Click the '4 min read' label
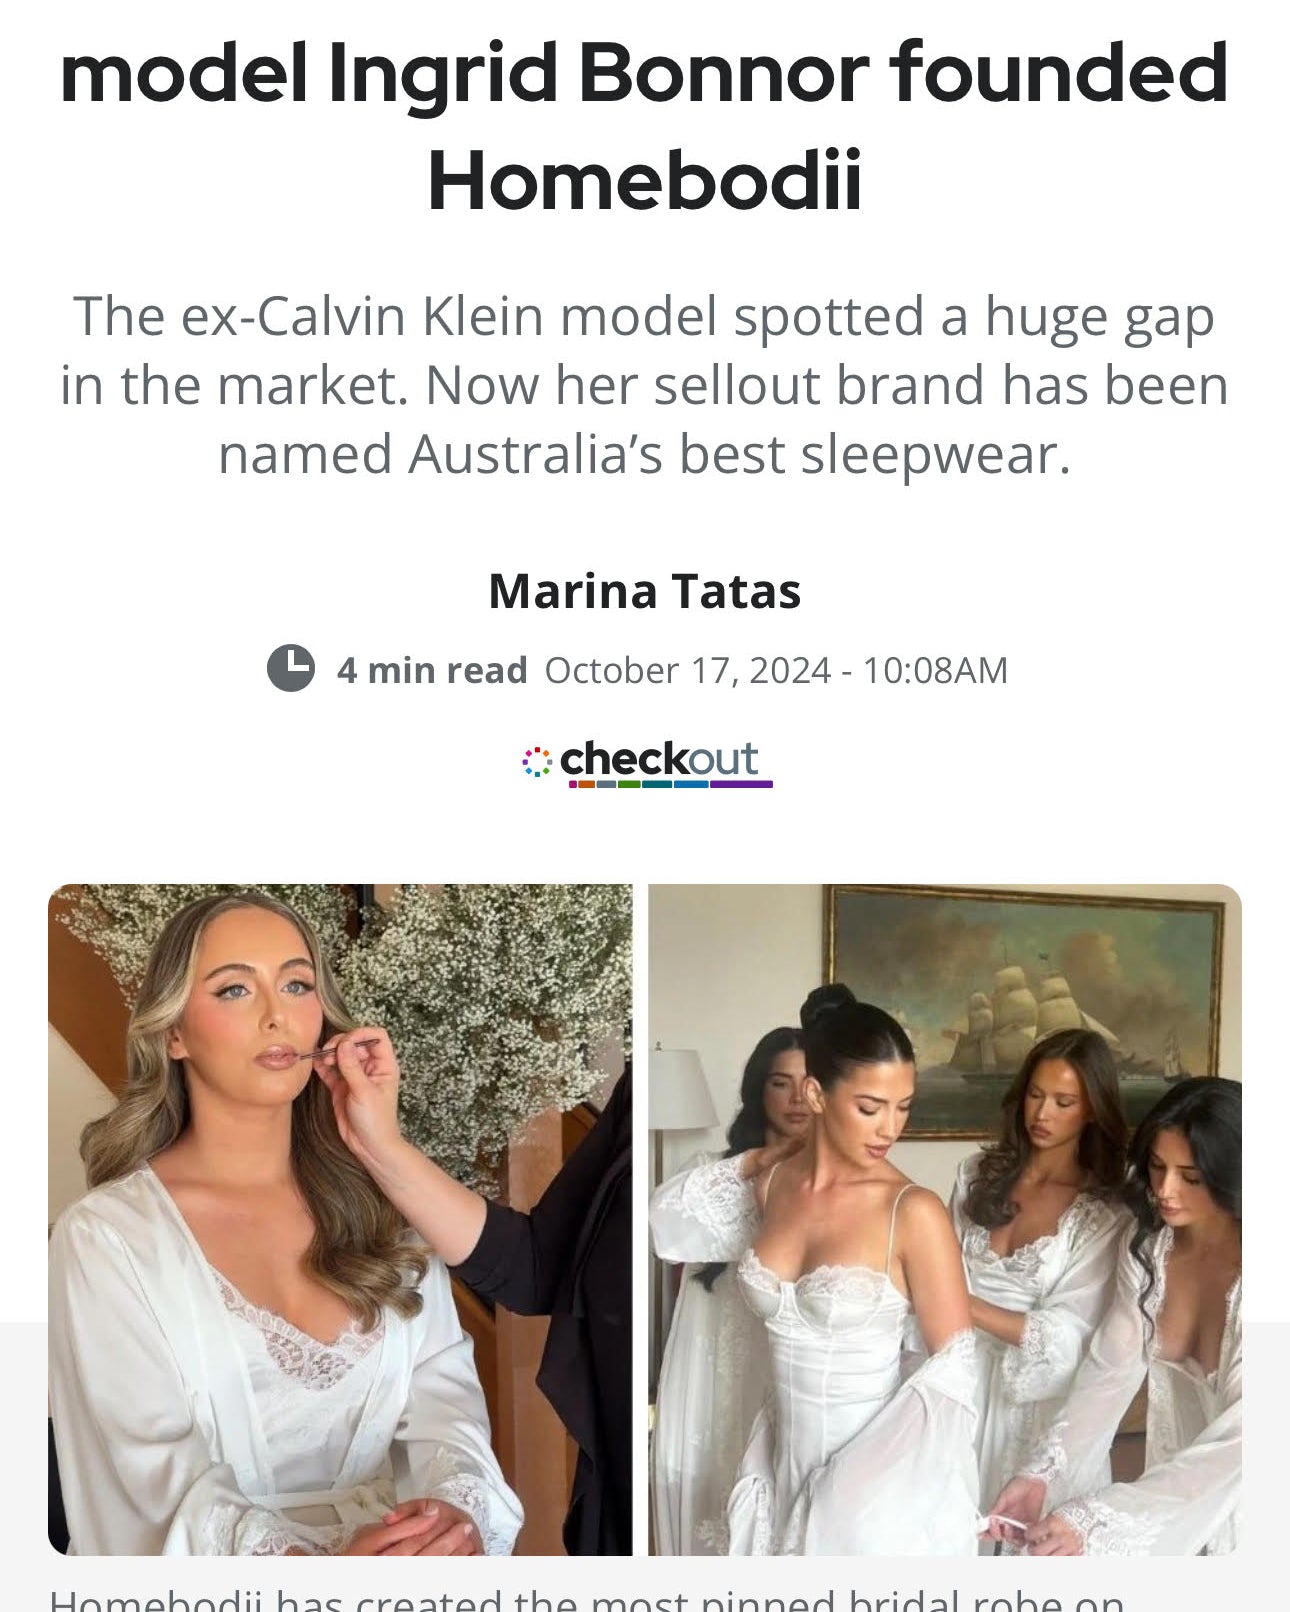Viewport: 1290px width, 1612px height. (x=432, y=670)
